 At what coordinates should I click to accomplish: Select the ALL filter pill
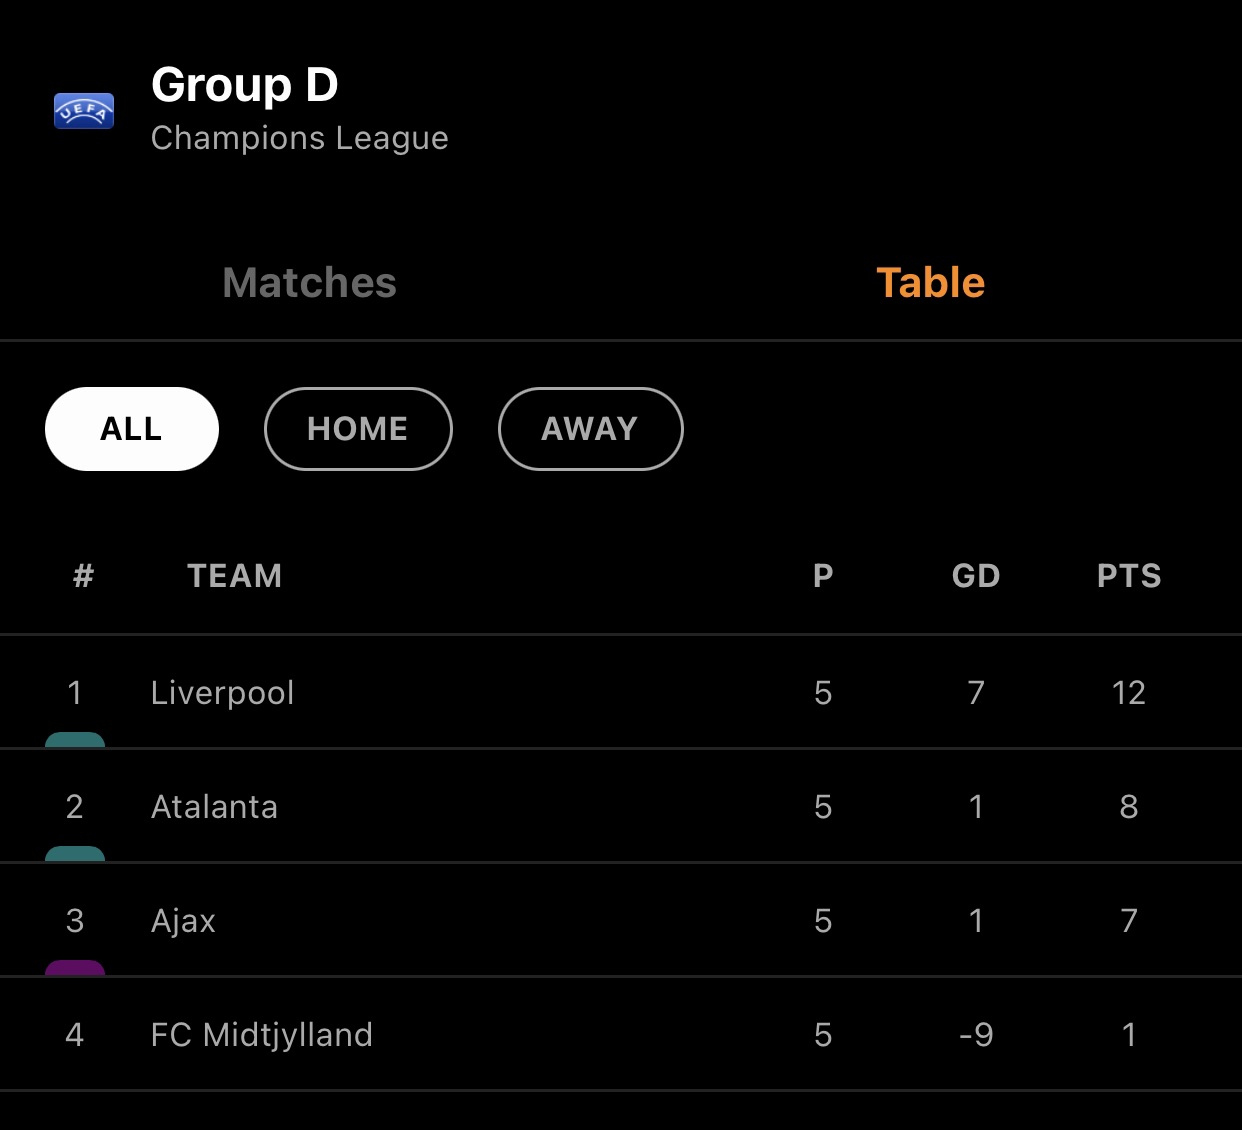(132, 429)
